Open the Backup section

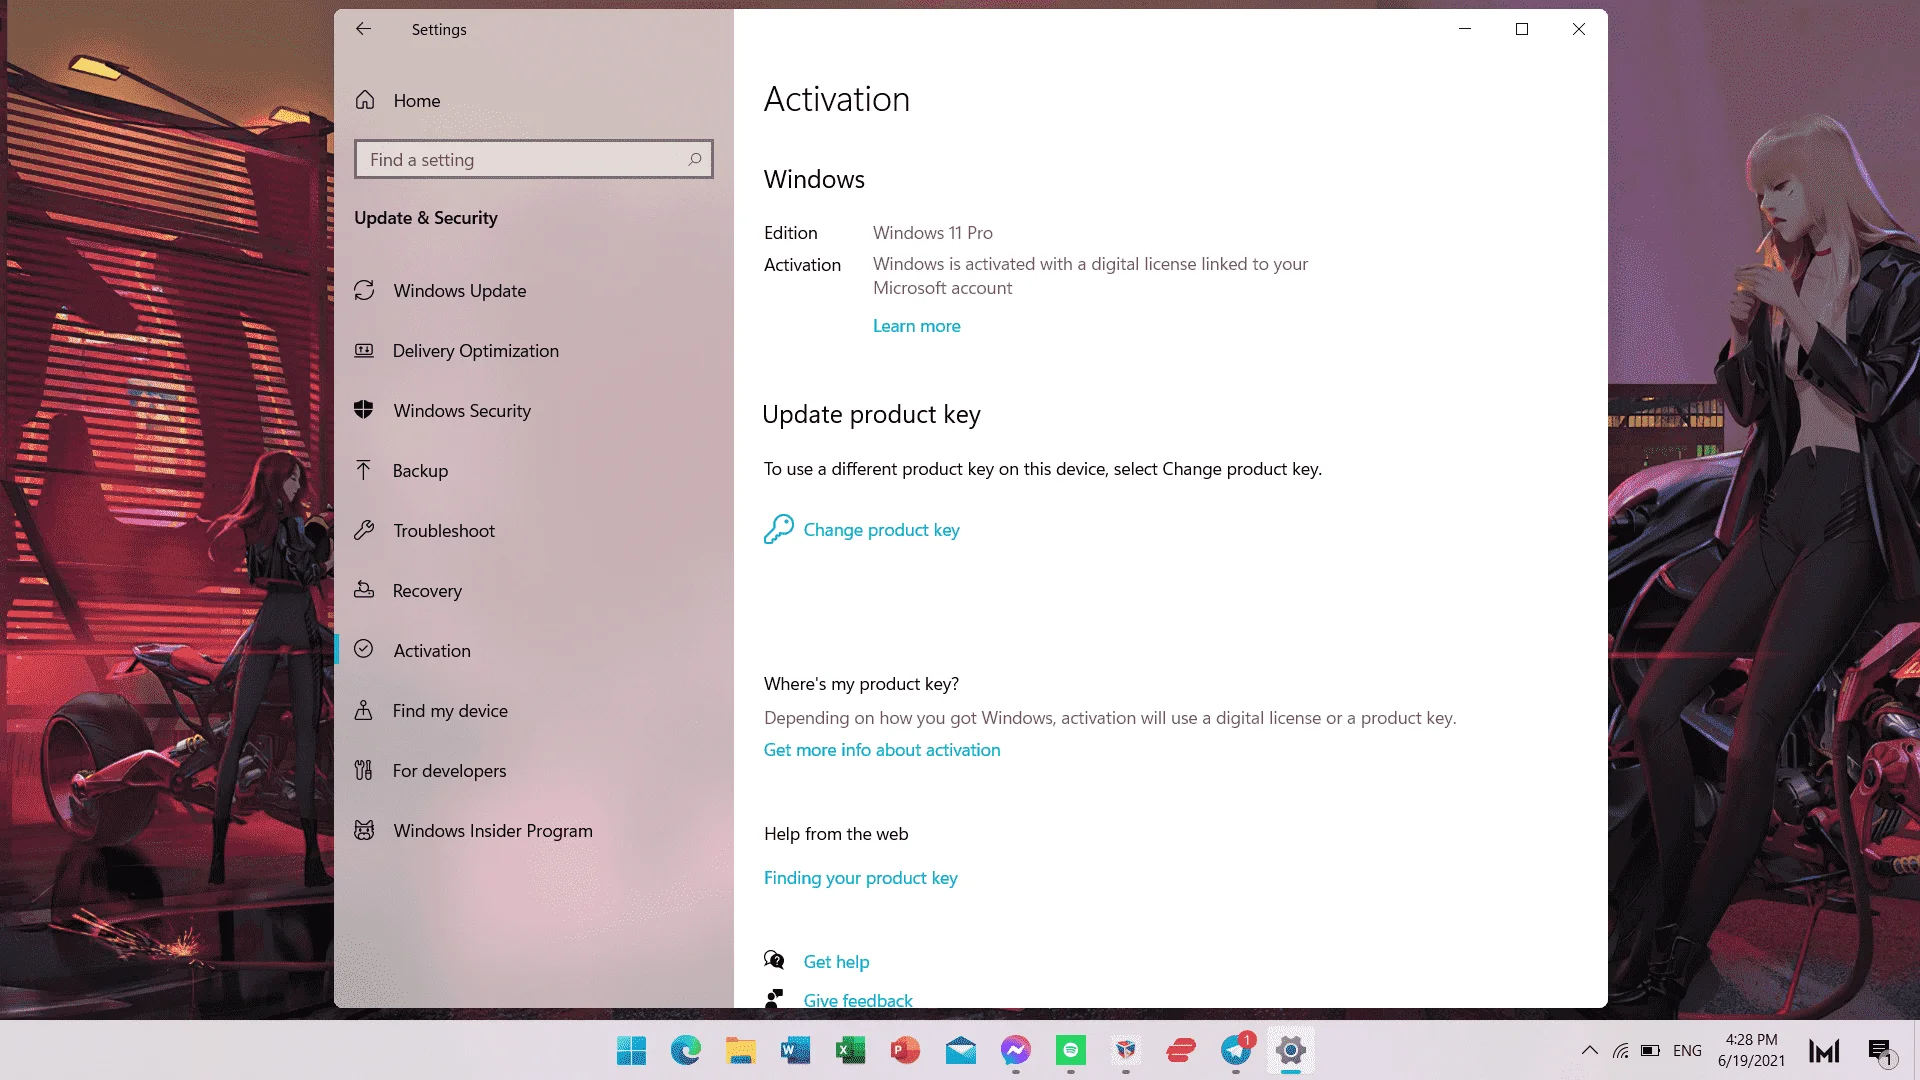(x=420, y=471)
